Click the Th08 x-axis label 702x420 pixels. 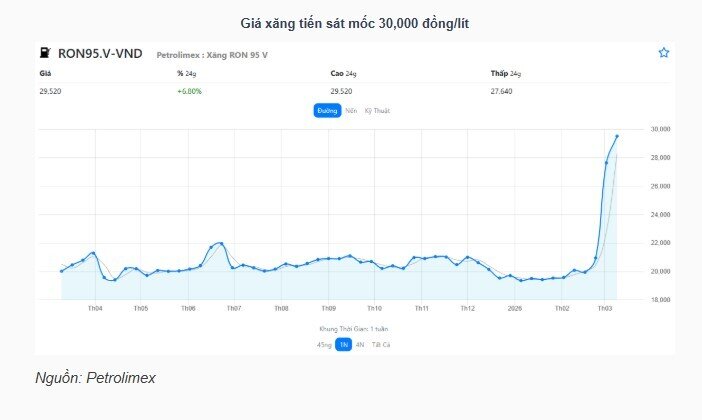[281, 308]
